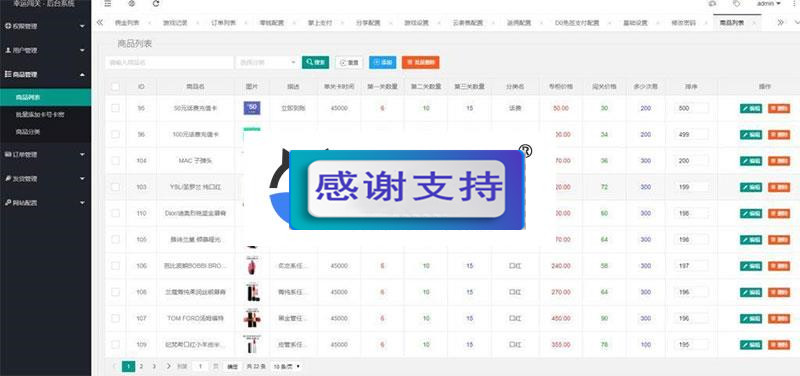Viewport: 800px width, 376px height.
Task: Click the tag icon beside admin
Action: coord(736,4)
